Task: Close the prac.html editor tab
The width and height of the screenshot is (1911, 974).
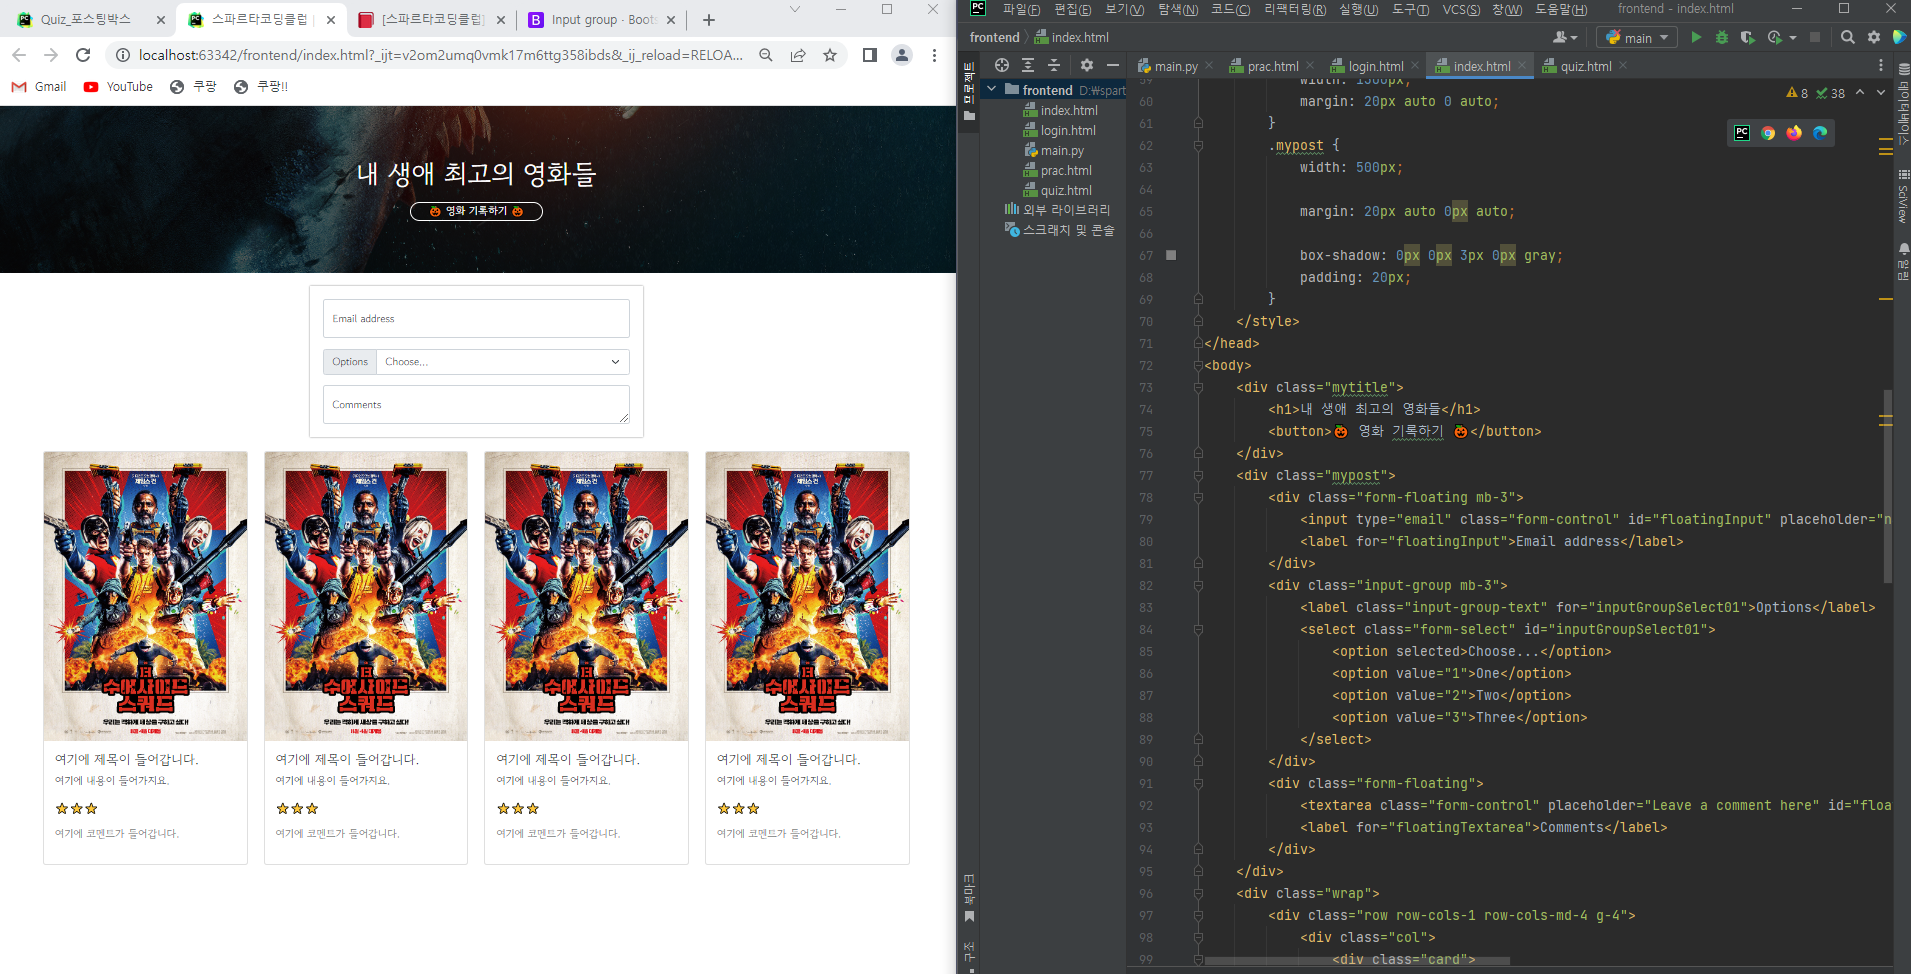Action: pos(1310,66)
